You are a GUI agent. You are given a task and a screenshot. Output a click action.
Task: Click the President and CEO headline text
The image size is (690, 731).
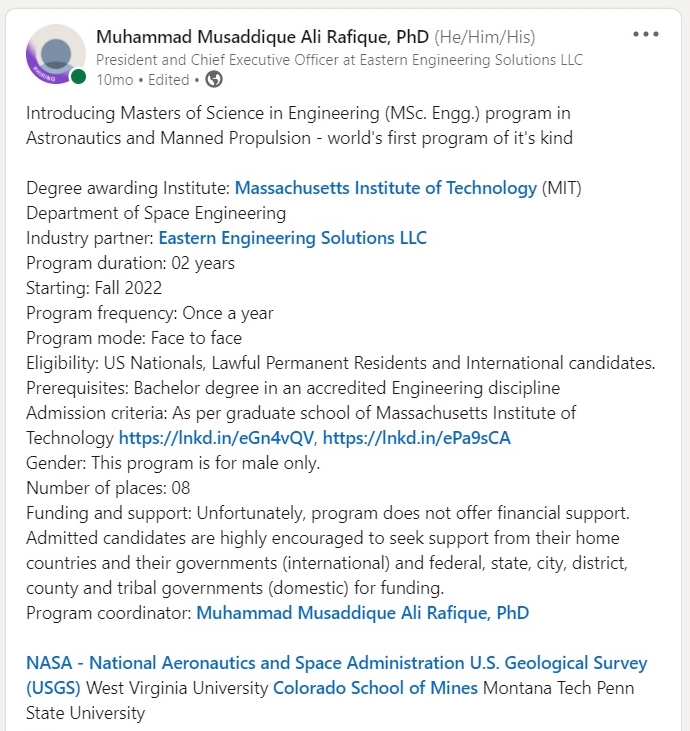tap(339, 60)
